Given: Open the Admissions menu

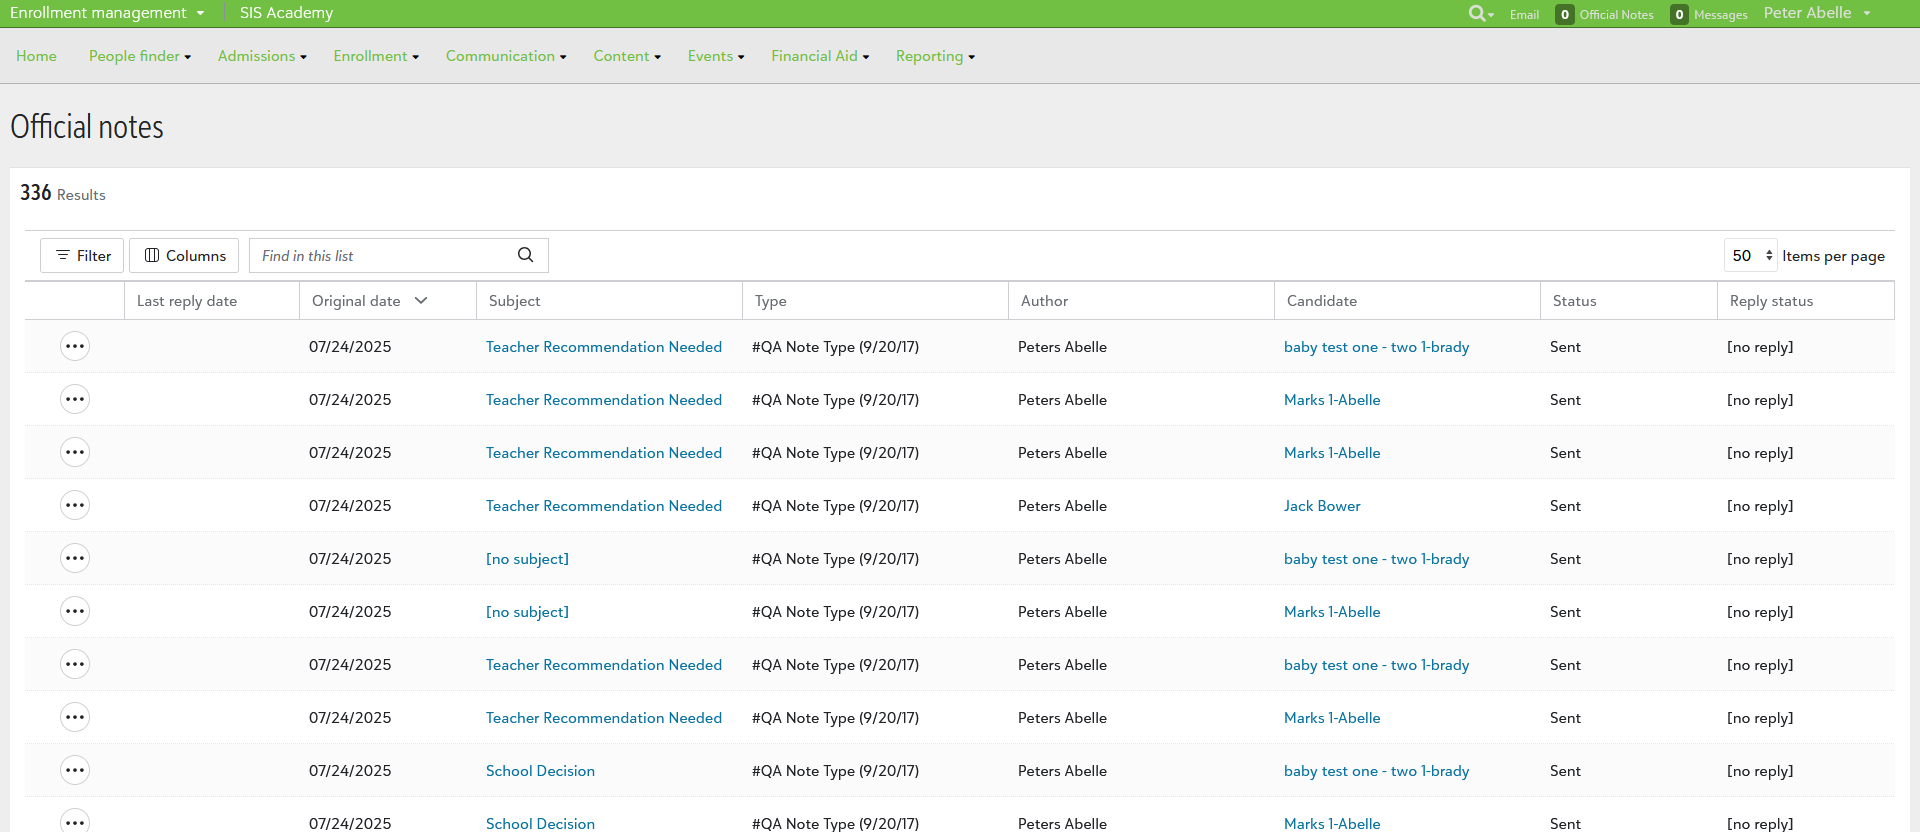Looking at the screenshot, I should [262, 56].
